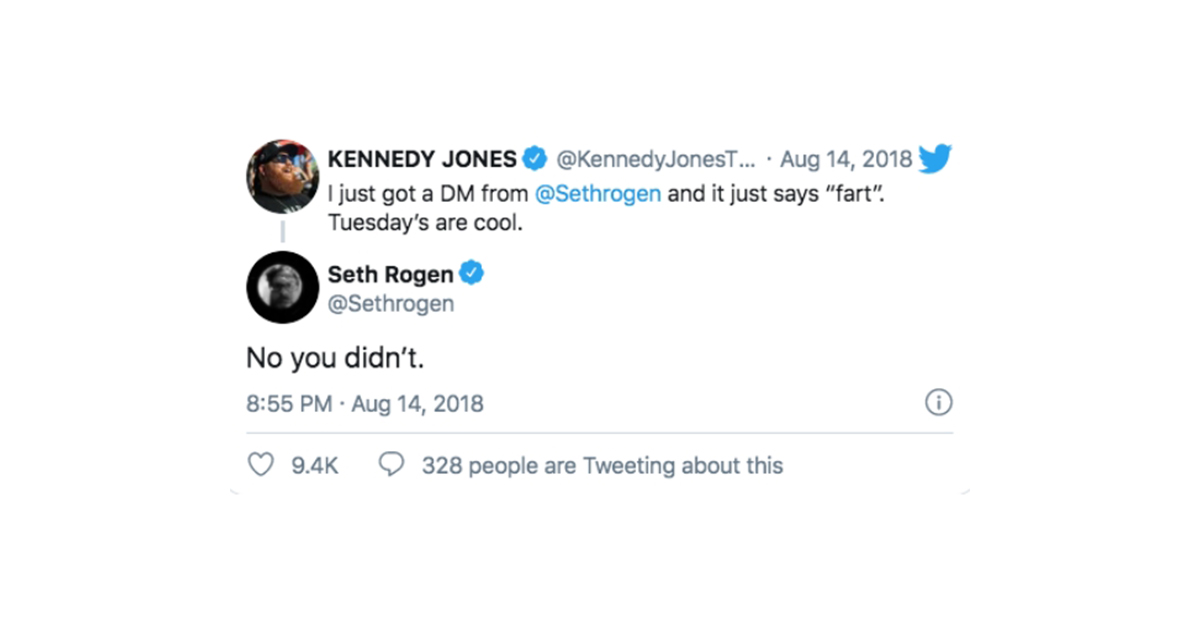This screenshot has width=1200, height=628.
Task: Click the top Aug 14, 2018 date
Action: 846,159
